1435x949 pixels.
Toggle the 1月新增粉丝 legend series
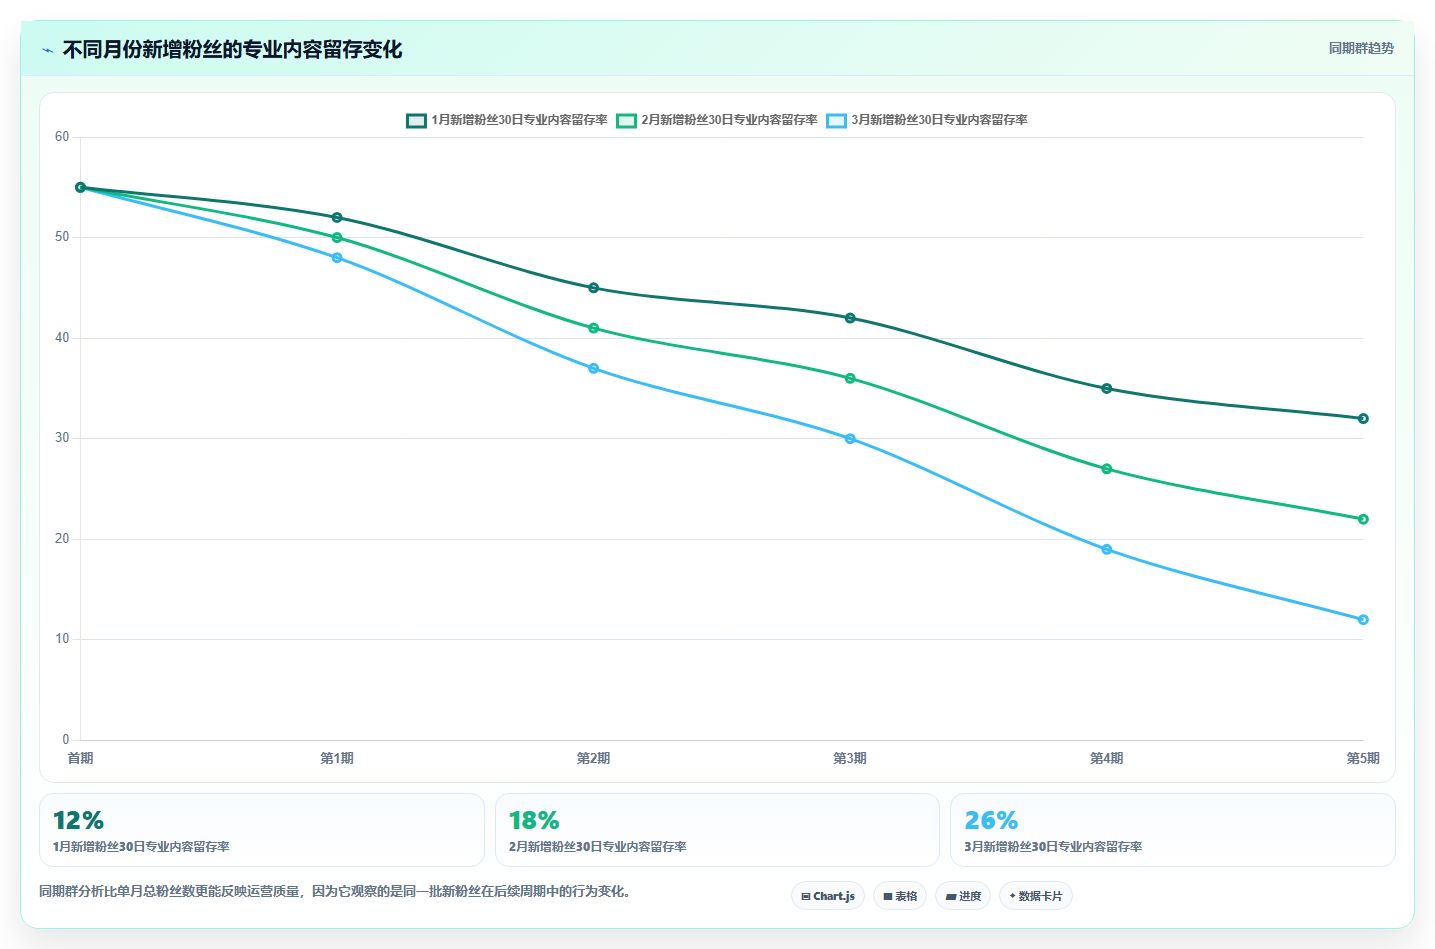point(507,120)
